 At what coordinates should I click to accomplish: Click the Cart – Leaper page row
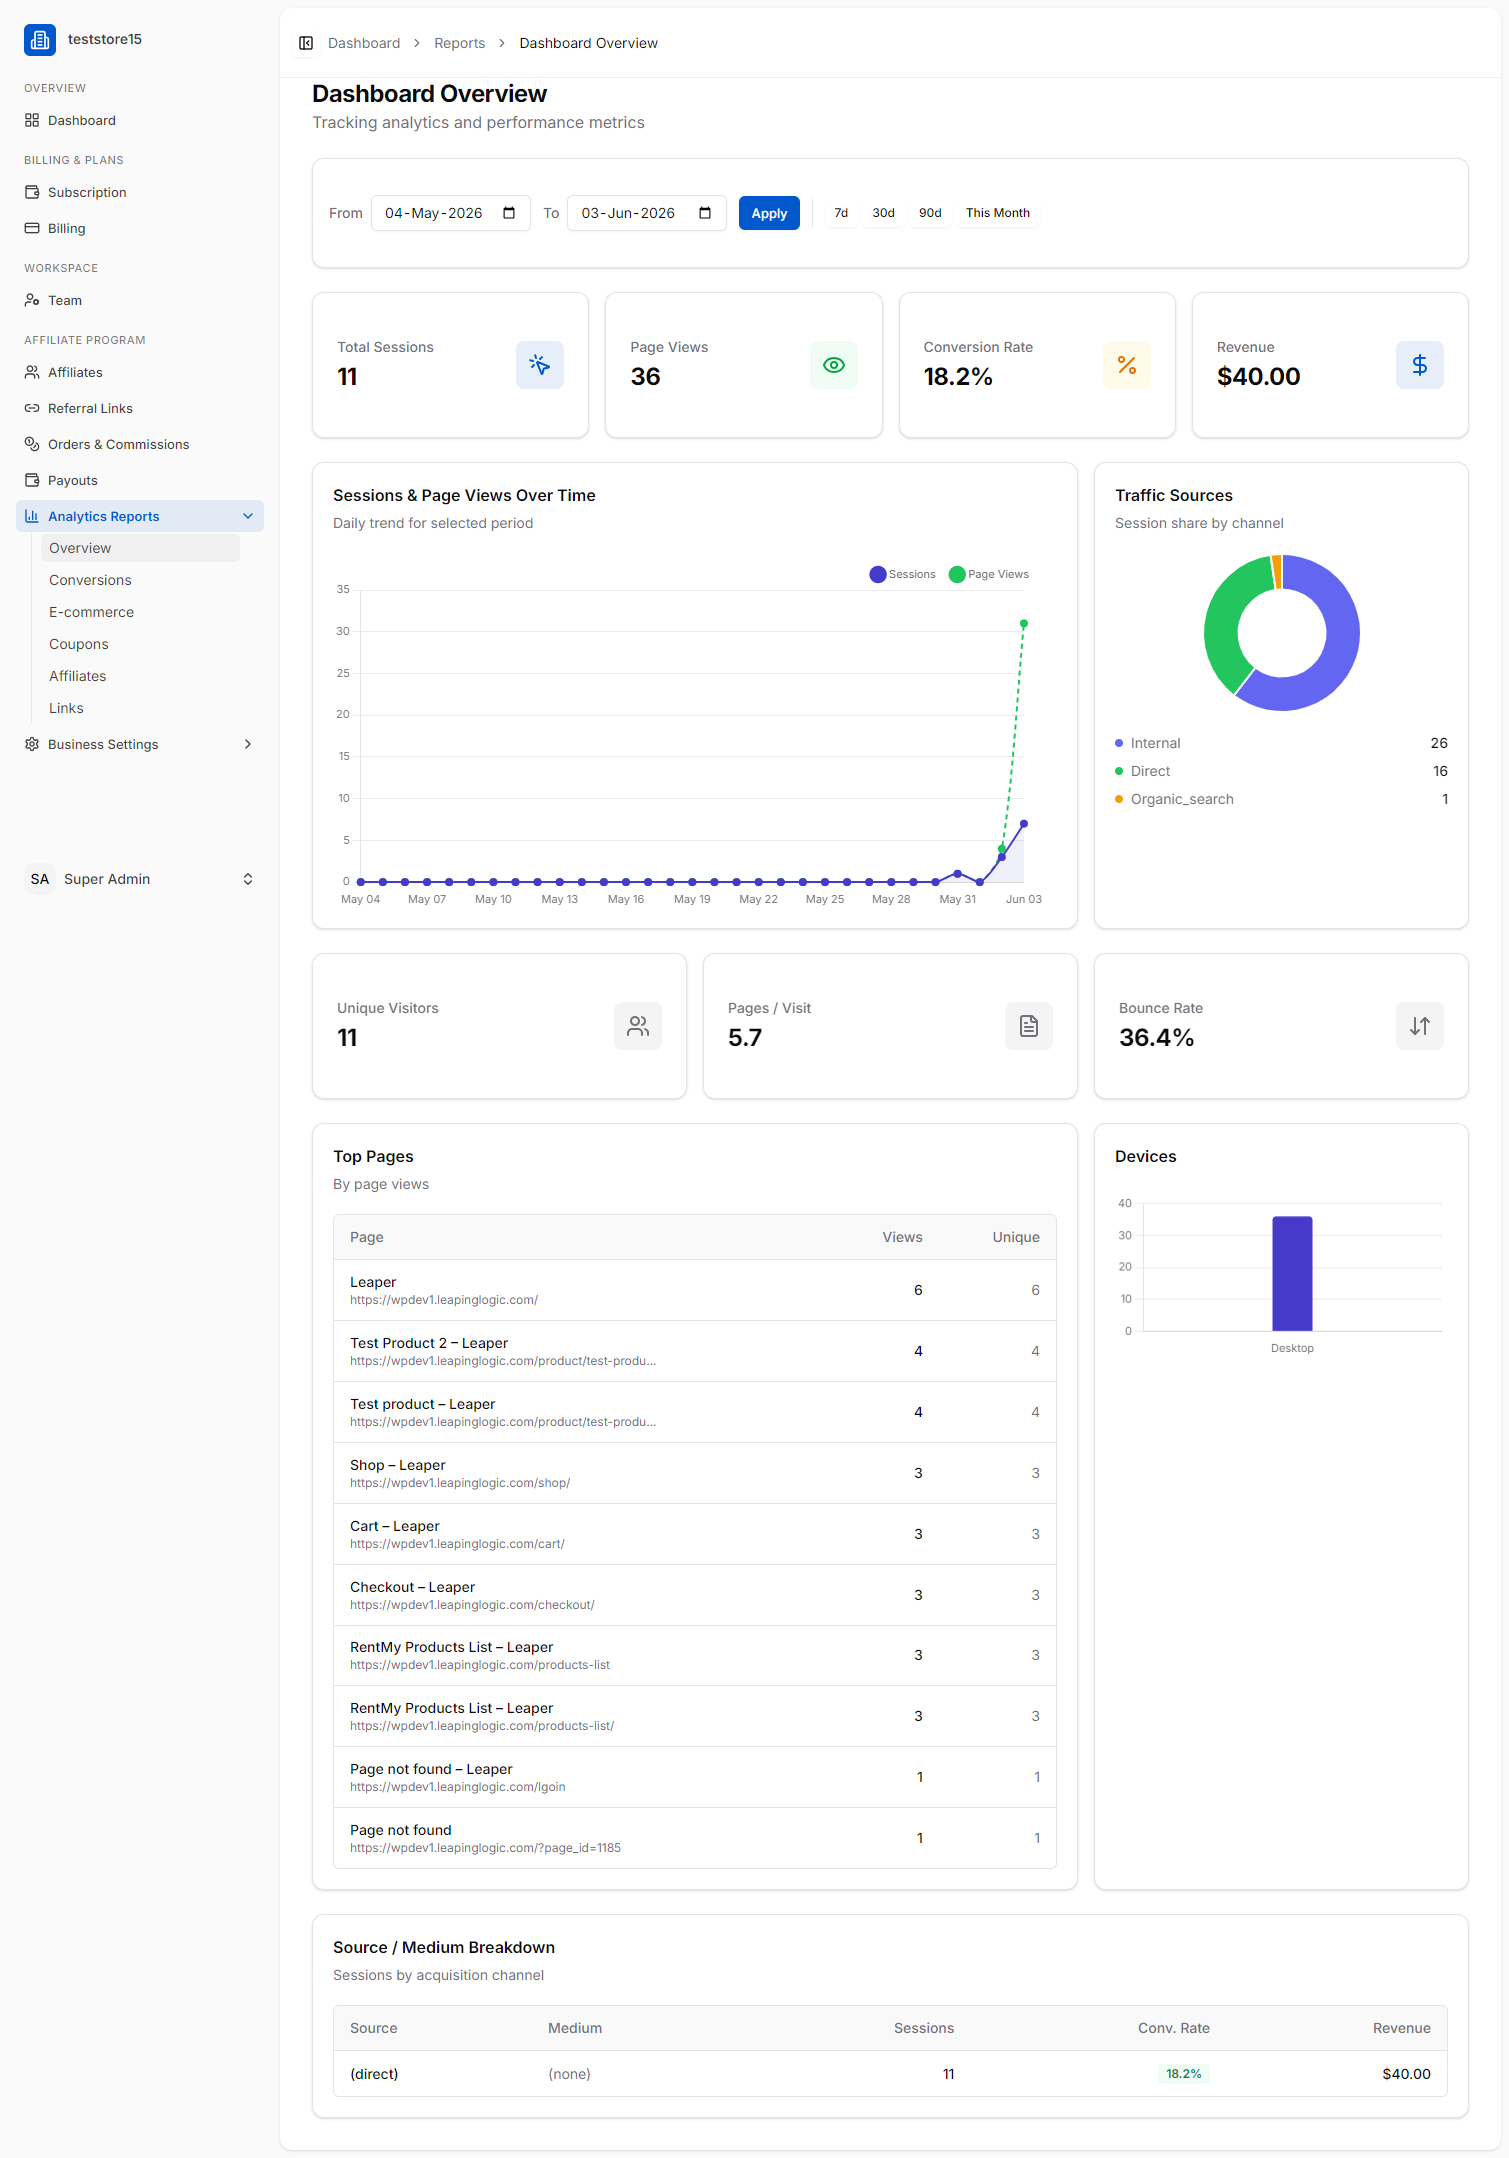[694, 1534]
